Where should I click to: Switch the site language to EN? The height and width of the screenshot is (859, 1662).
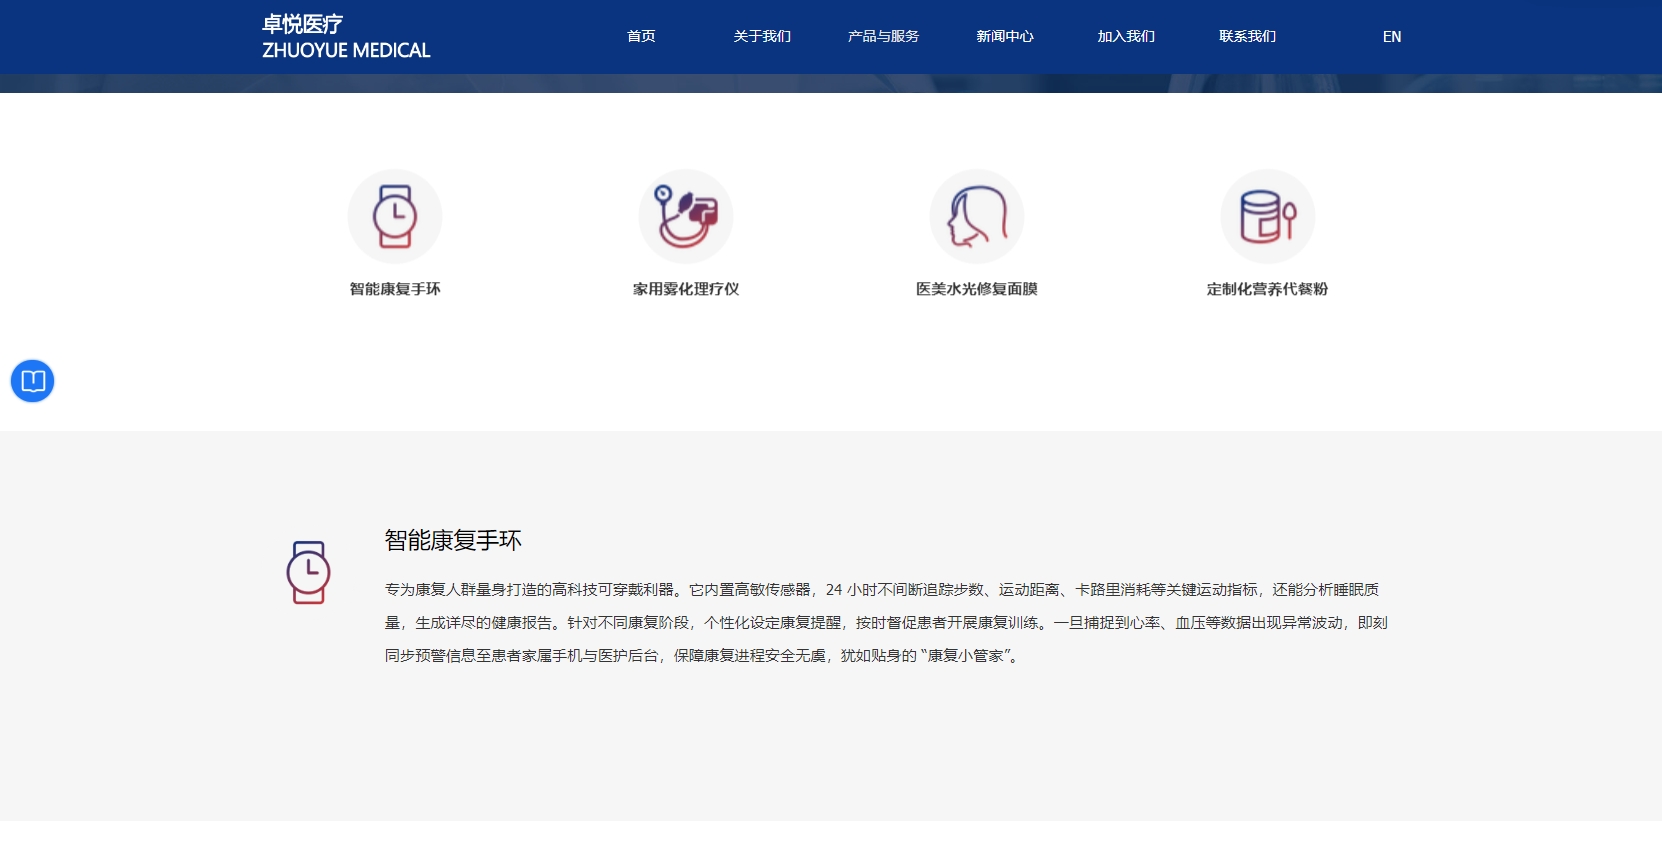[1392, 36]
